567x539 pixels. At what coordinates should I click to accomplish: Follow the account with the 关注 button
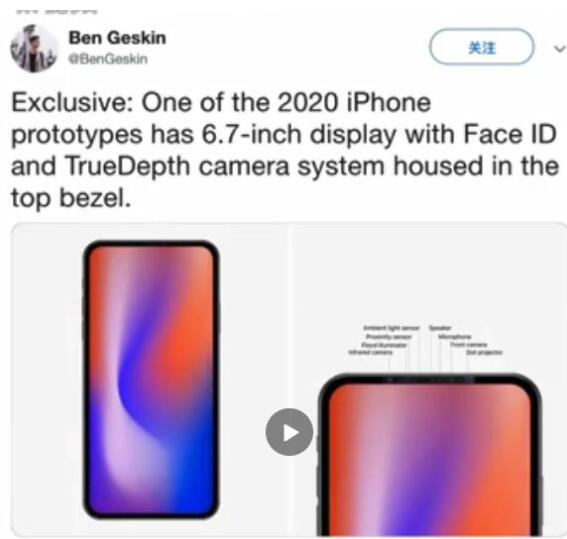481,47
